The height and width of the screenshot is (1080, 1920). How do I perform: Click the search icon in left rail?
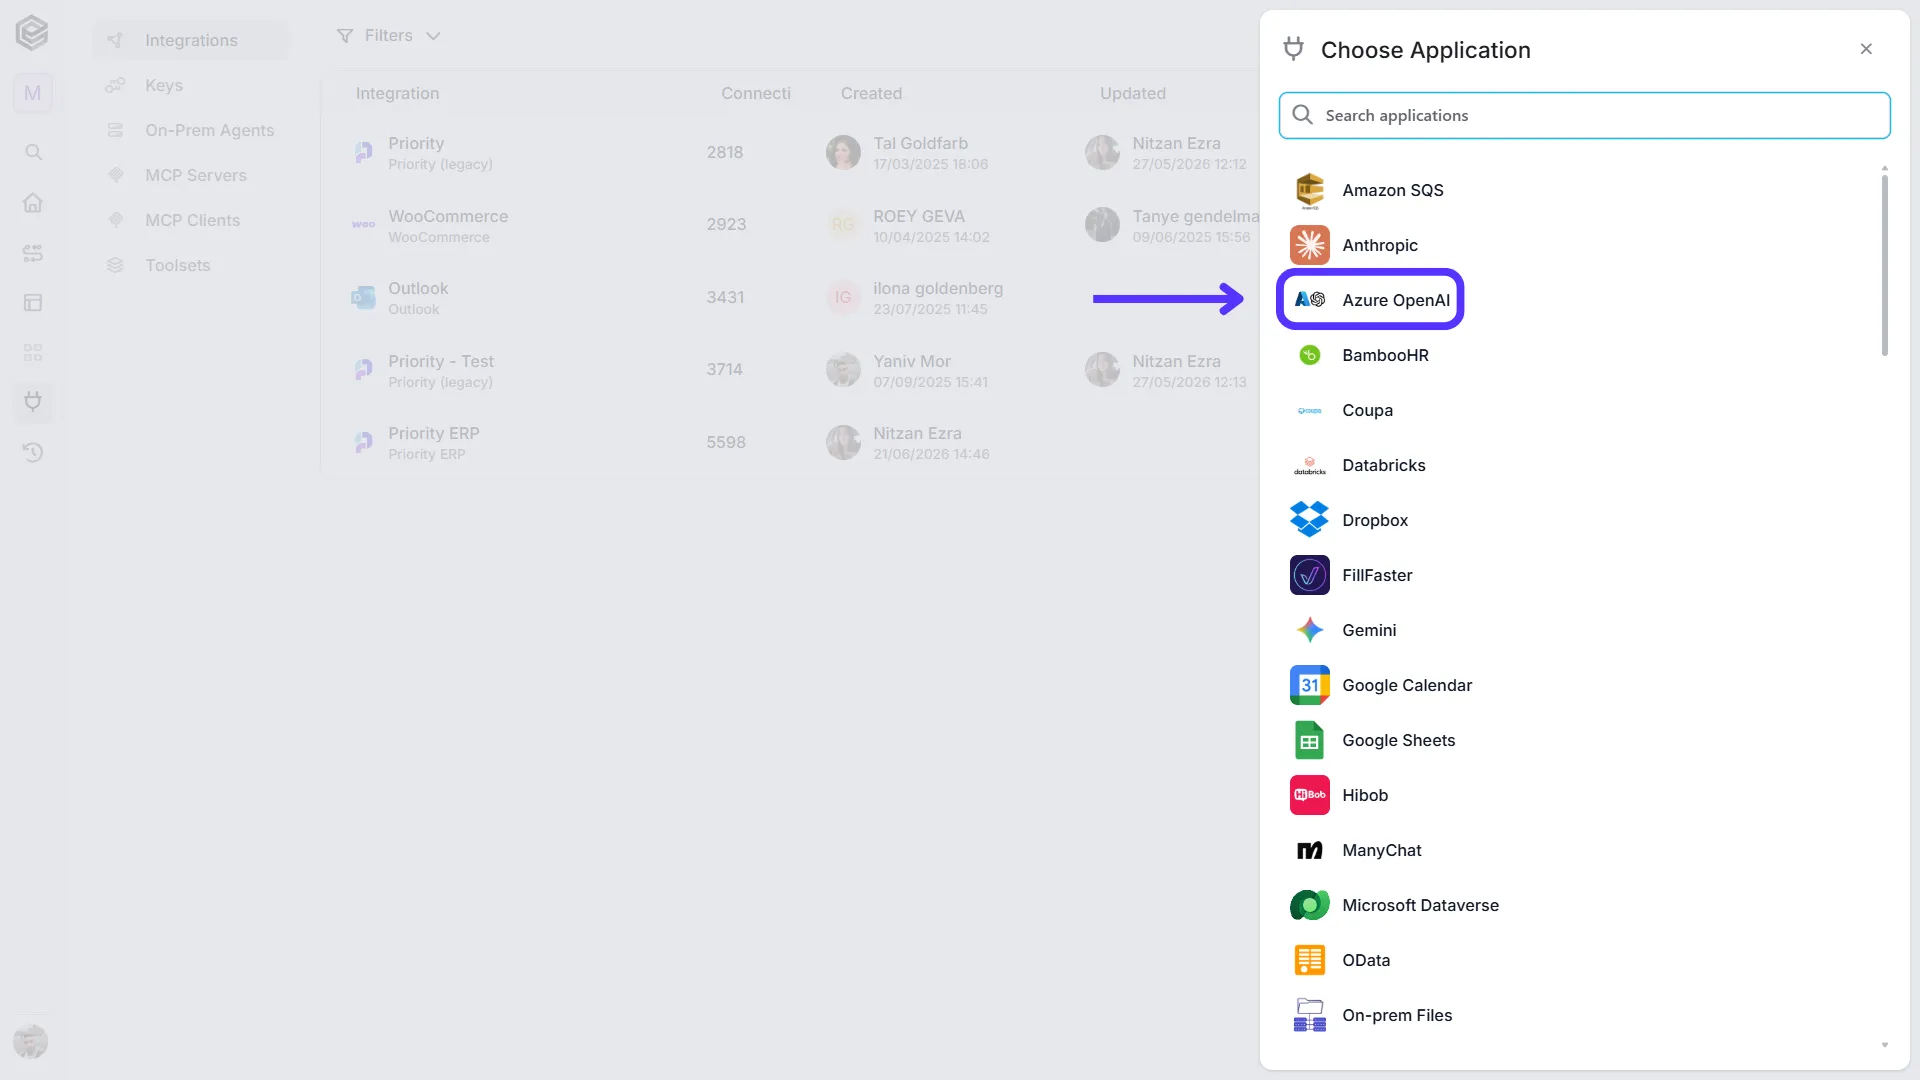[x=33, y=152]
